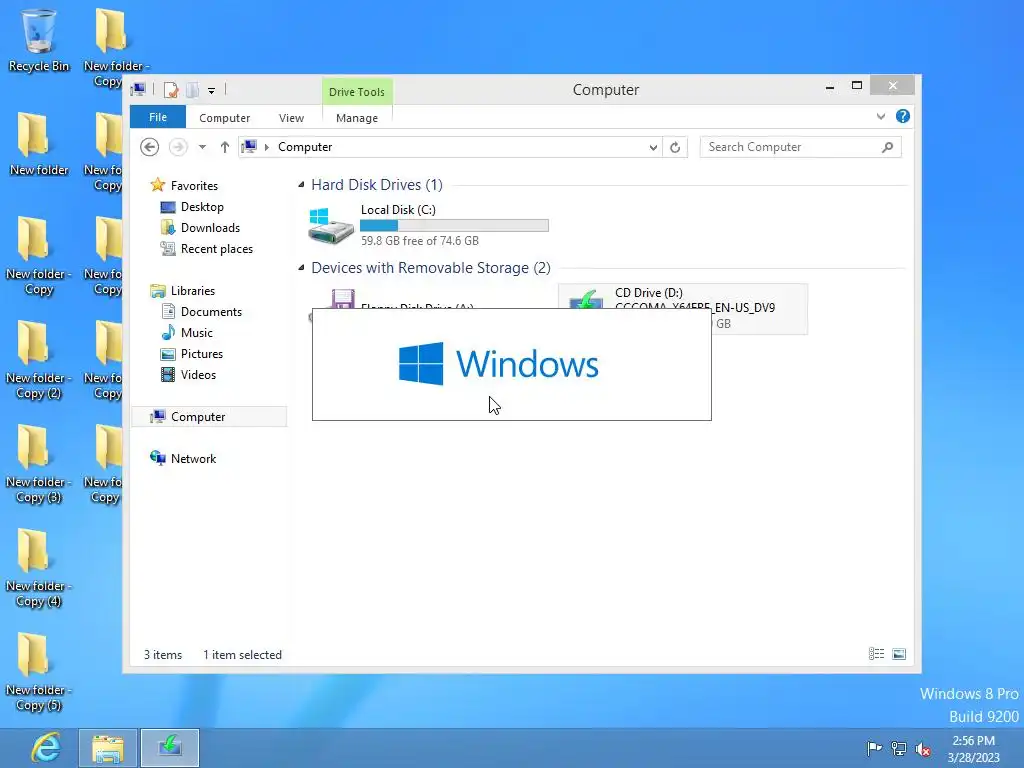Minimize the Computer window
The height and width of the screenshot is (768, 1024).
coord(830,87)
